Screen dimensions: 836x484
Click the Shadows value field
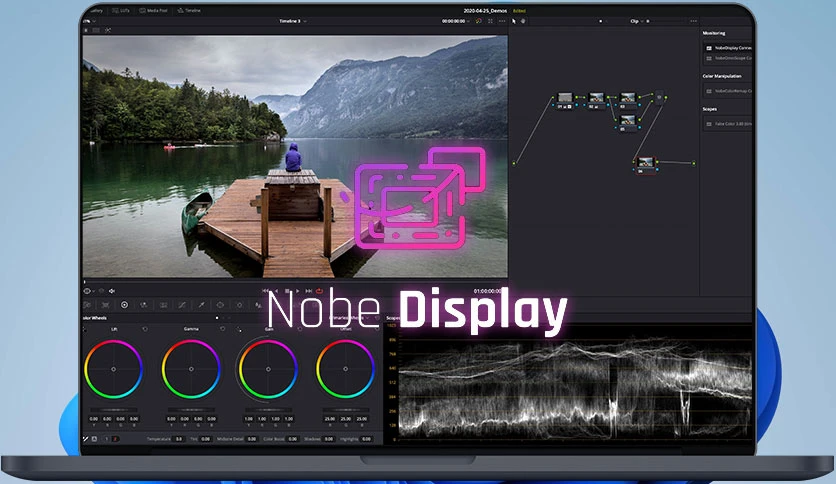click(x=329, y=439)
